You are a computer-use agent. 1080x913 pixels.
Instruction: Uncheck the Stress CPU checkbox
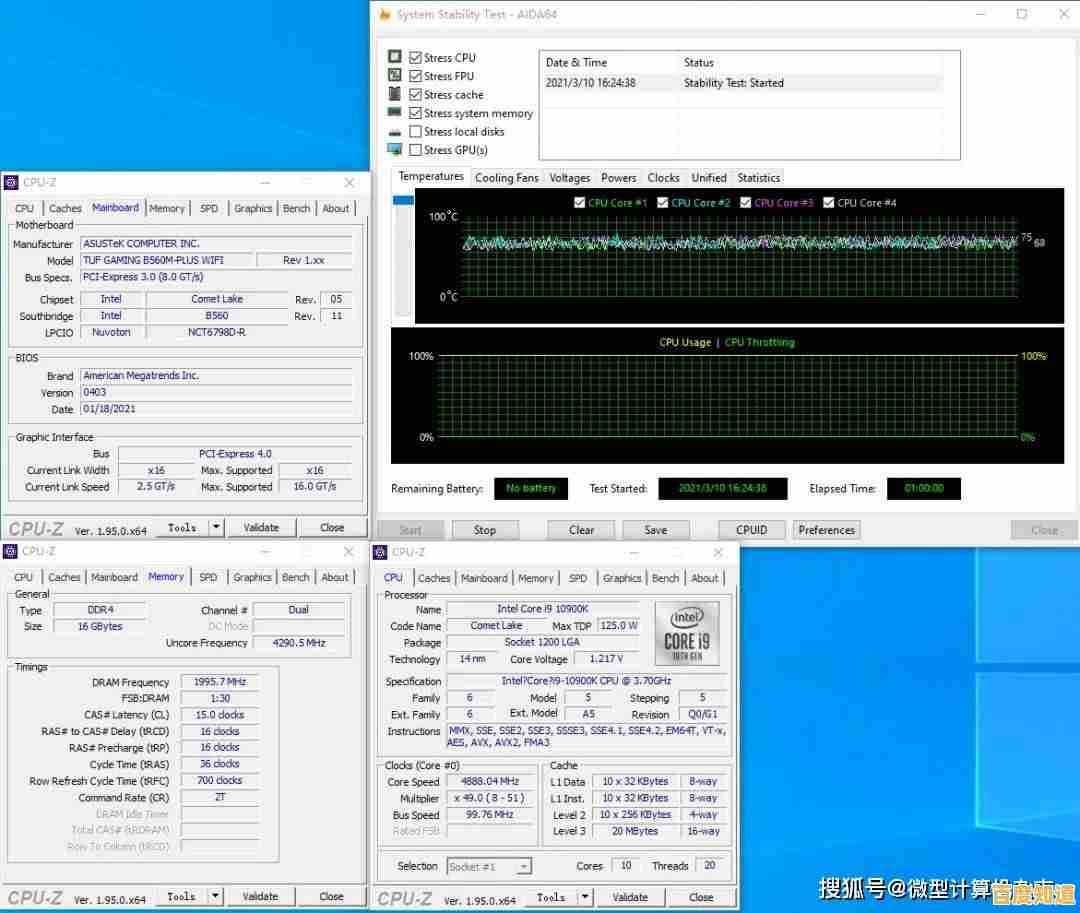click(x=415, y=58)
